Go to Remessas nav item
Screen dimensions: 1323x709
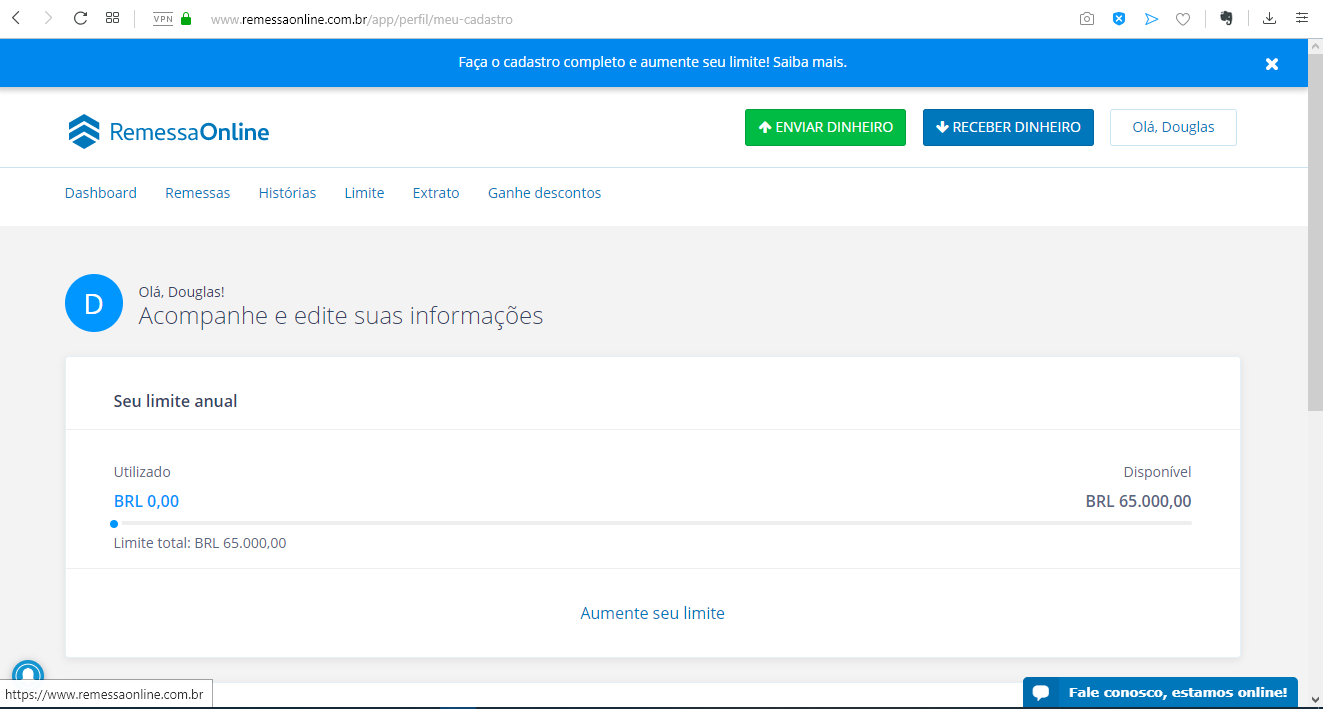[198, 193]
